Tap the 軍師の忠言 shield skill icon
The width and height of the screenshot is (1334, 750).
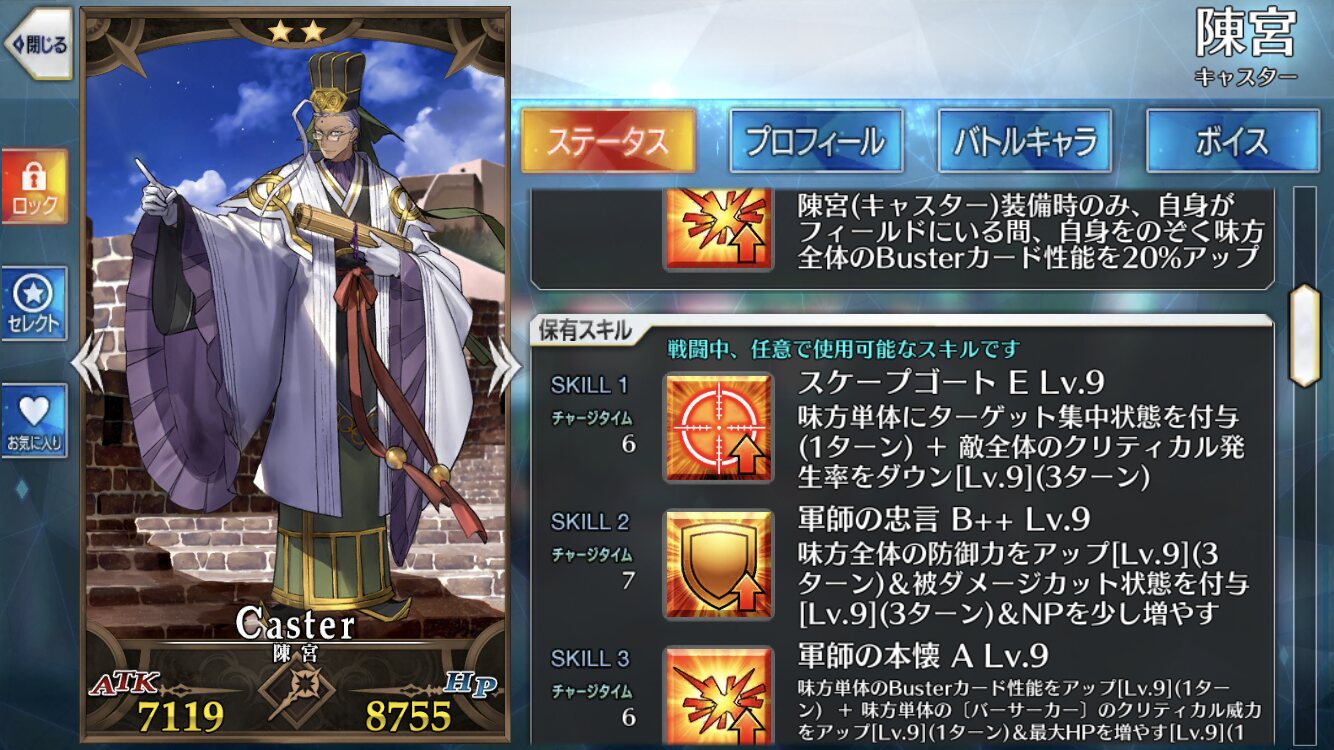point(719,565)
